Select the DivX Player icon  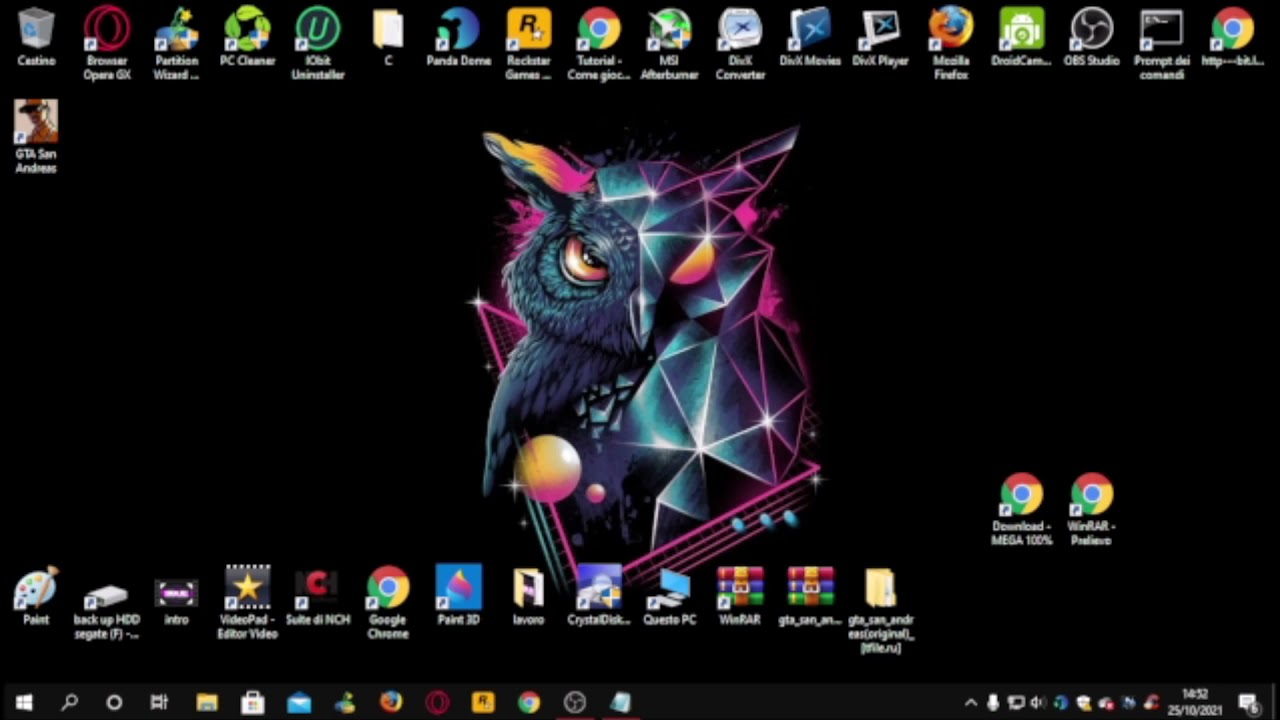(x=880, y=38)
